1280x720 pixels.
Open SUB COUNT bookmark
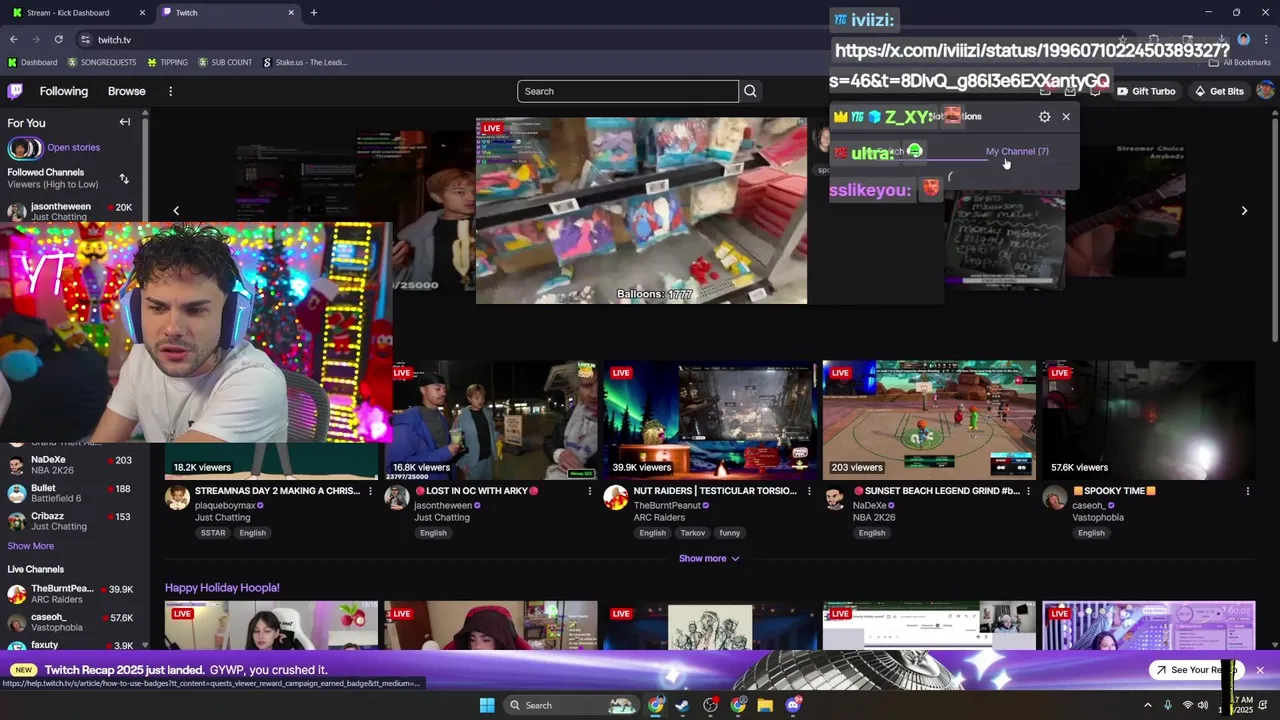(x=225, y=62)
